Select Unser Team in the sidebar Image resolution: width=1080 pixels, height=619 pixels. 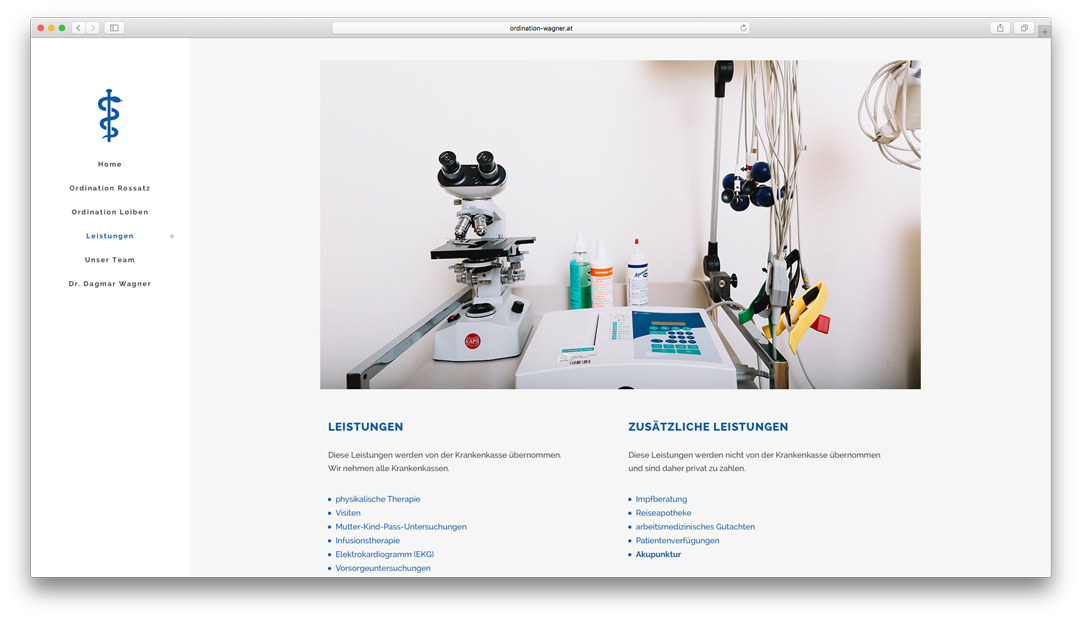(110, 260)
